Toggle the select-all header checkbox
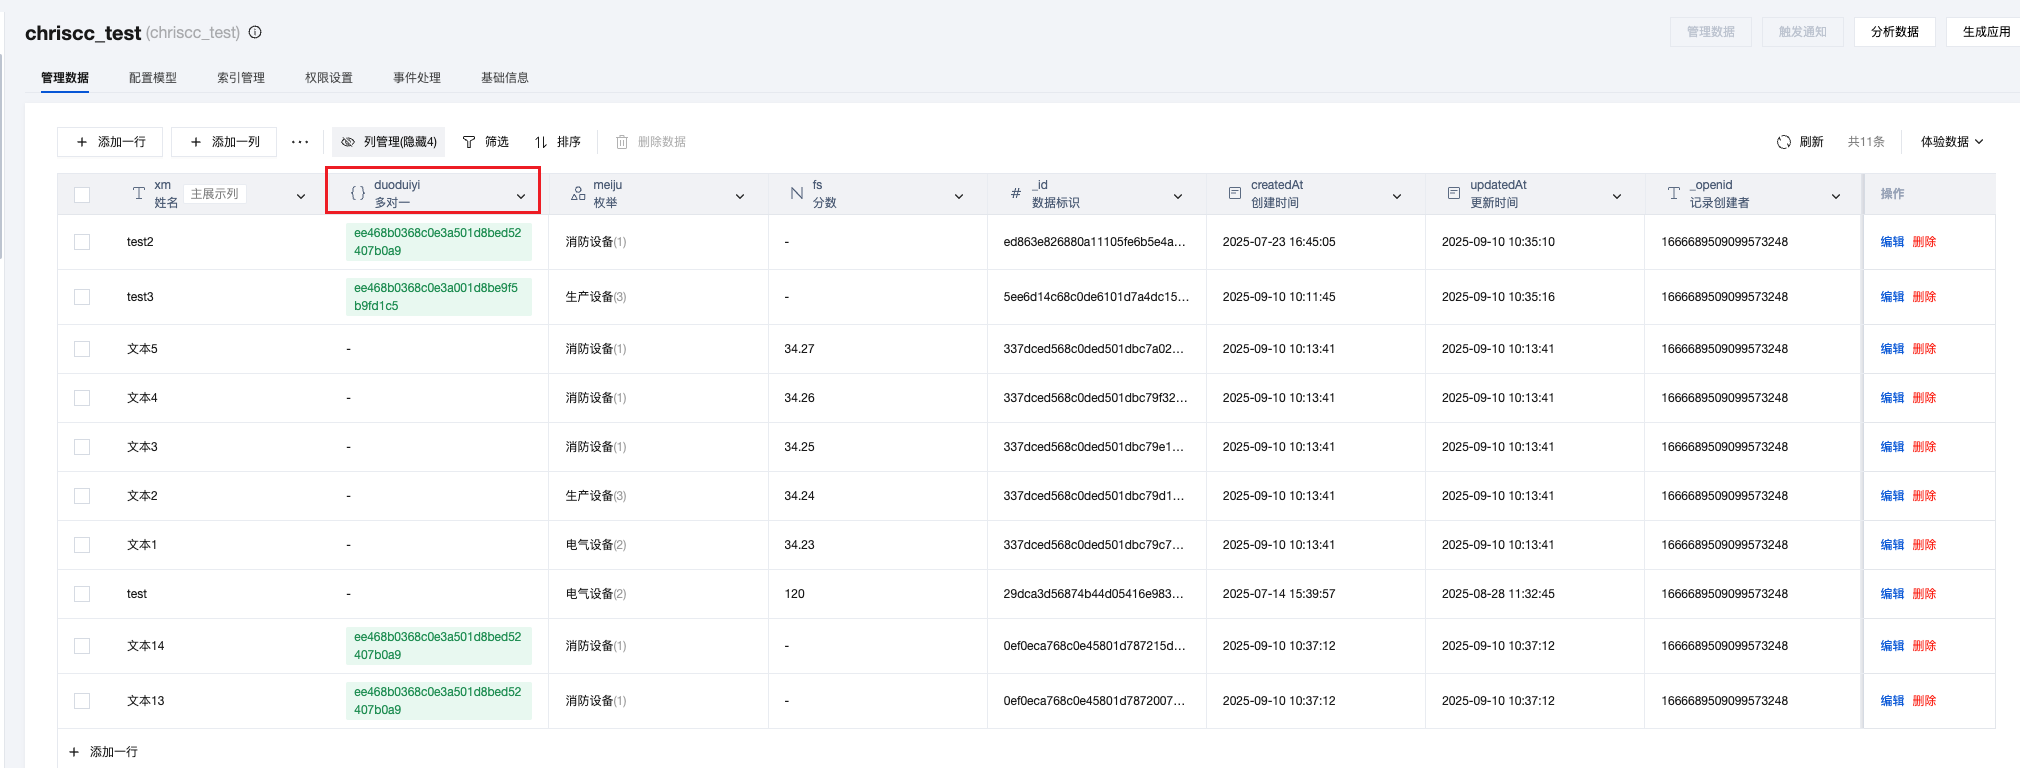This screenshot has width=2020, height=768. coord(82,195)
